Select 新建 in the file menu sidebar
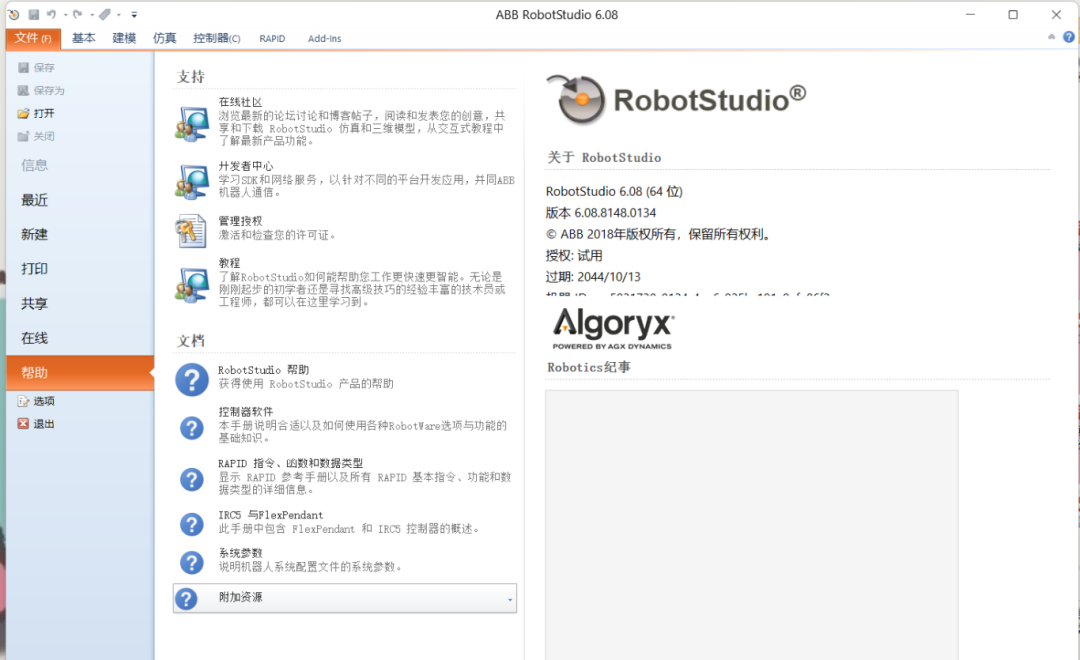The width and height of the screenshot is (1080, 660). (35, 234)
